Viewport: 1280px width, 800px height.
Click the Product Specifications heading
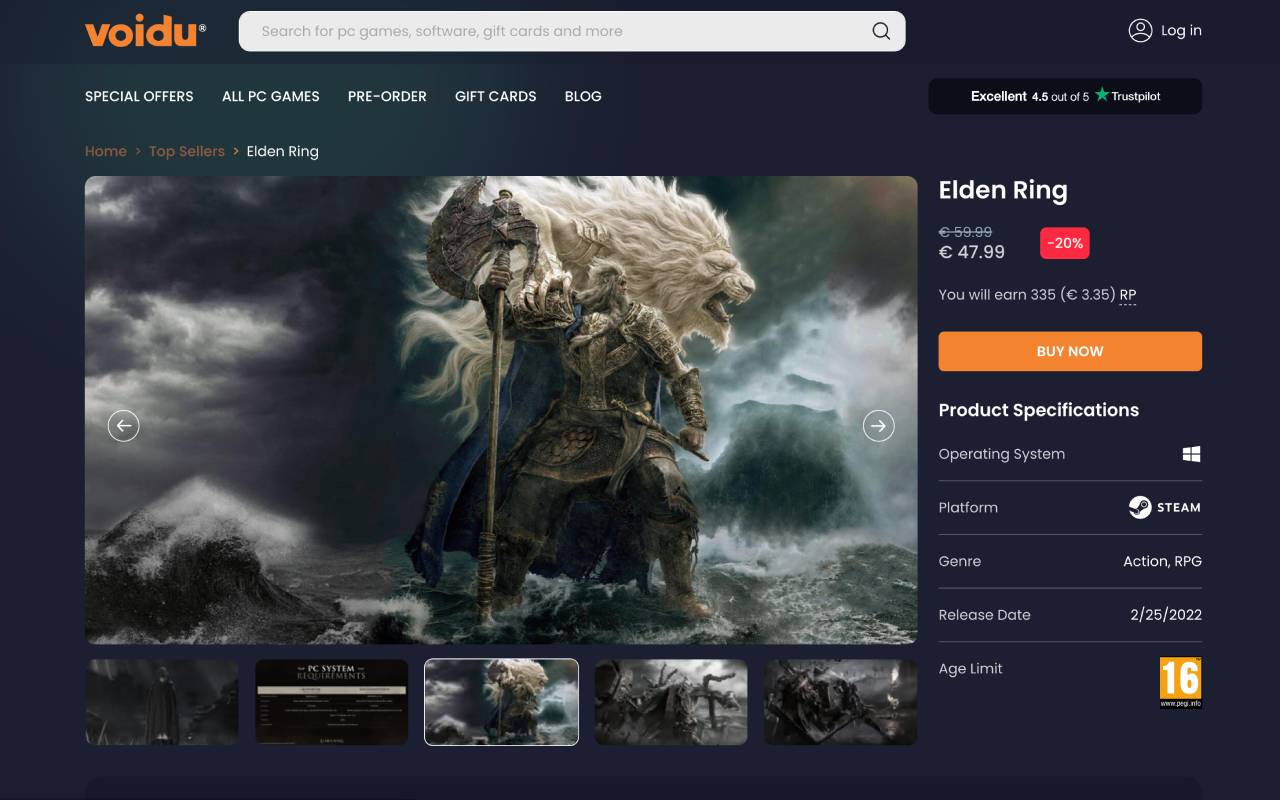click(x=1039, y=410)
